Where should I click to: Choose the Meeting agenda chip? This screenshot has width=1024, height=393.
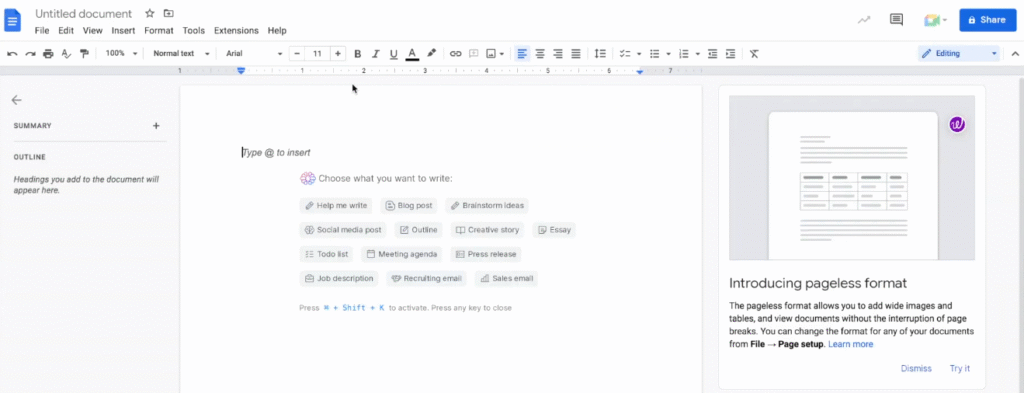click(402, 254)
